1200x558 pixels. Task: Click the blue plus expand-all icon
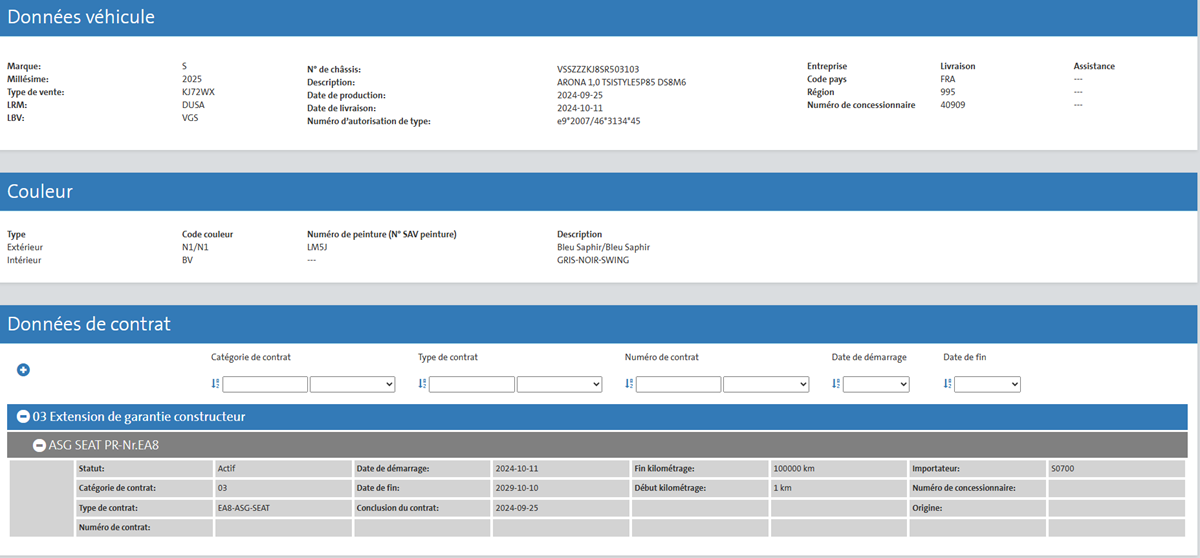click(x=23, y=370)
